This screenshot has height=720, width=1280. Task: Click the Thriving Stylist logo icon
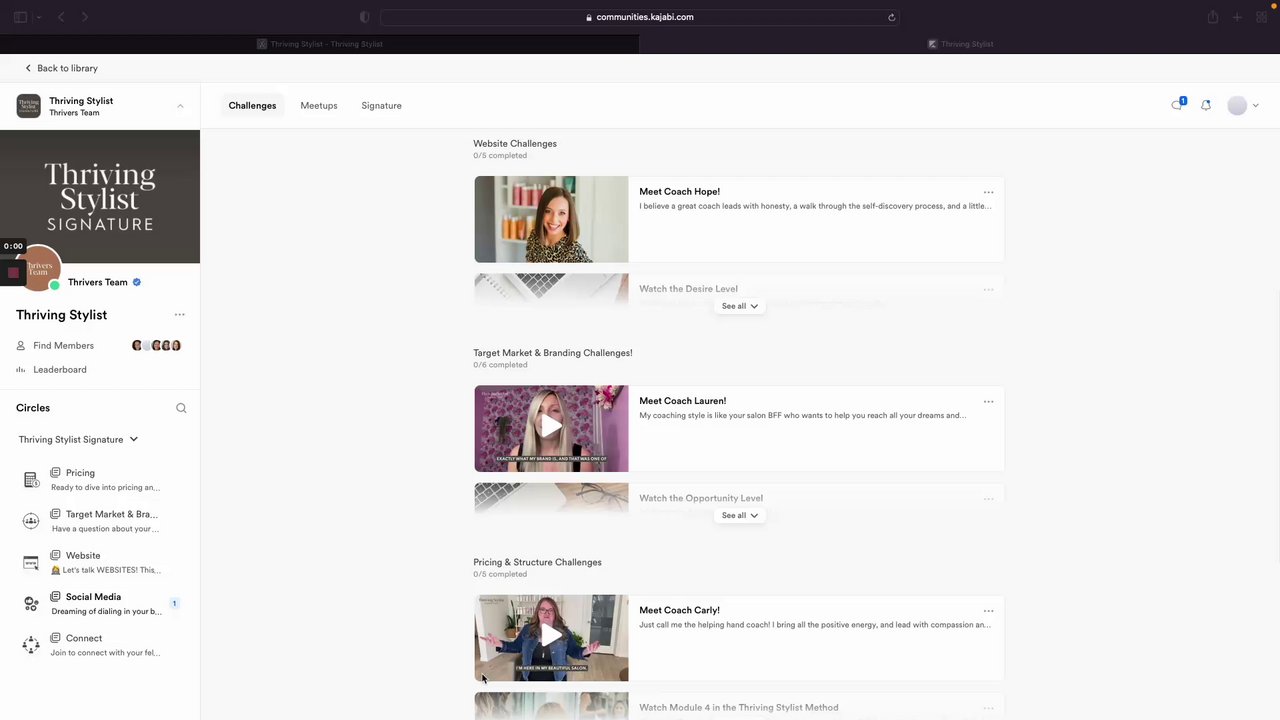coord(28,106)
